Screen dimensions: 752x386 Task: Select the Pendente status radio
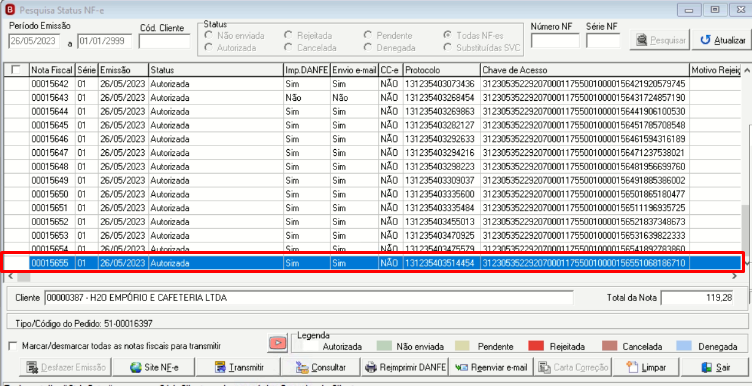coord(367,35)
